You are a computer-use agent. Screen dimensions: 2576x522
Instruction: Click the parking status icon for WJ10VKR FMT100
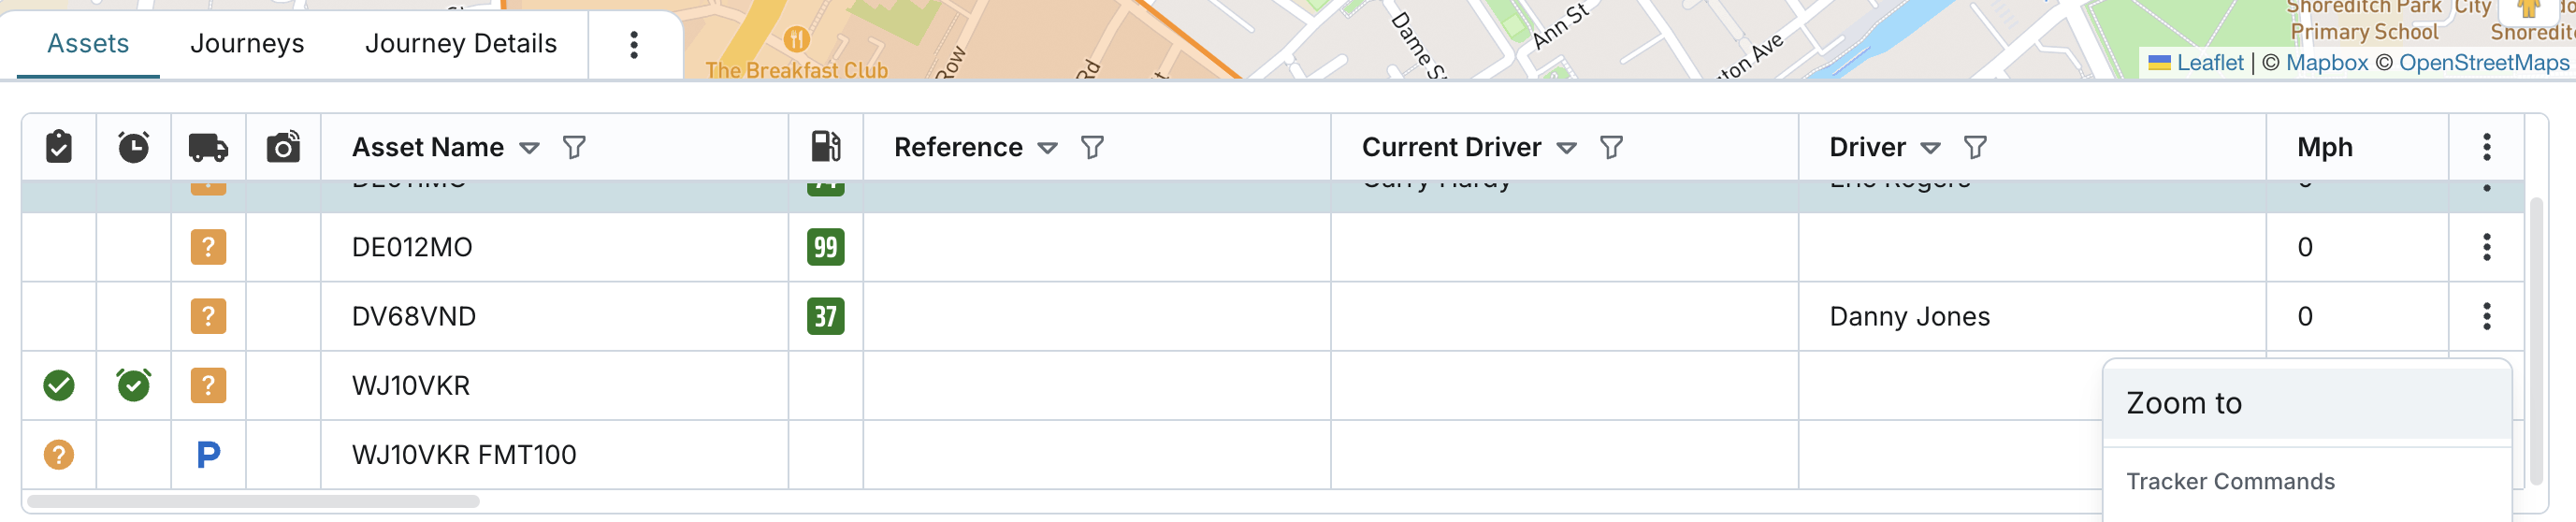tap(208, 455)
